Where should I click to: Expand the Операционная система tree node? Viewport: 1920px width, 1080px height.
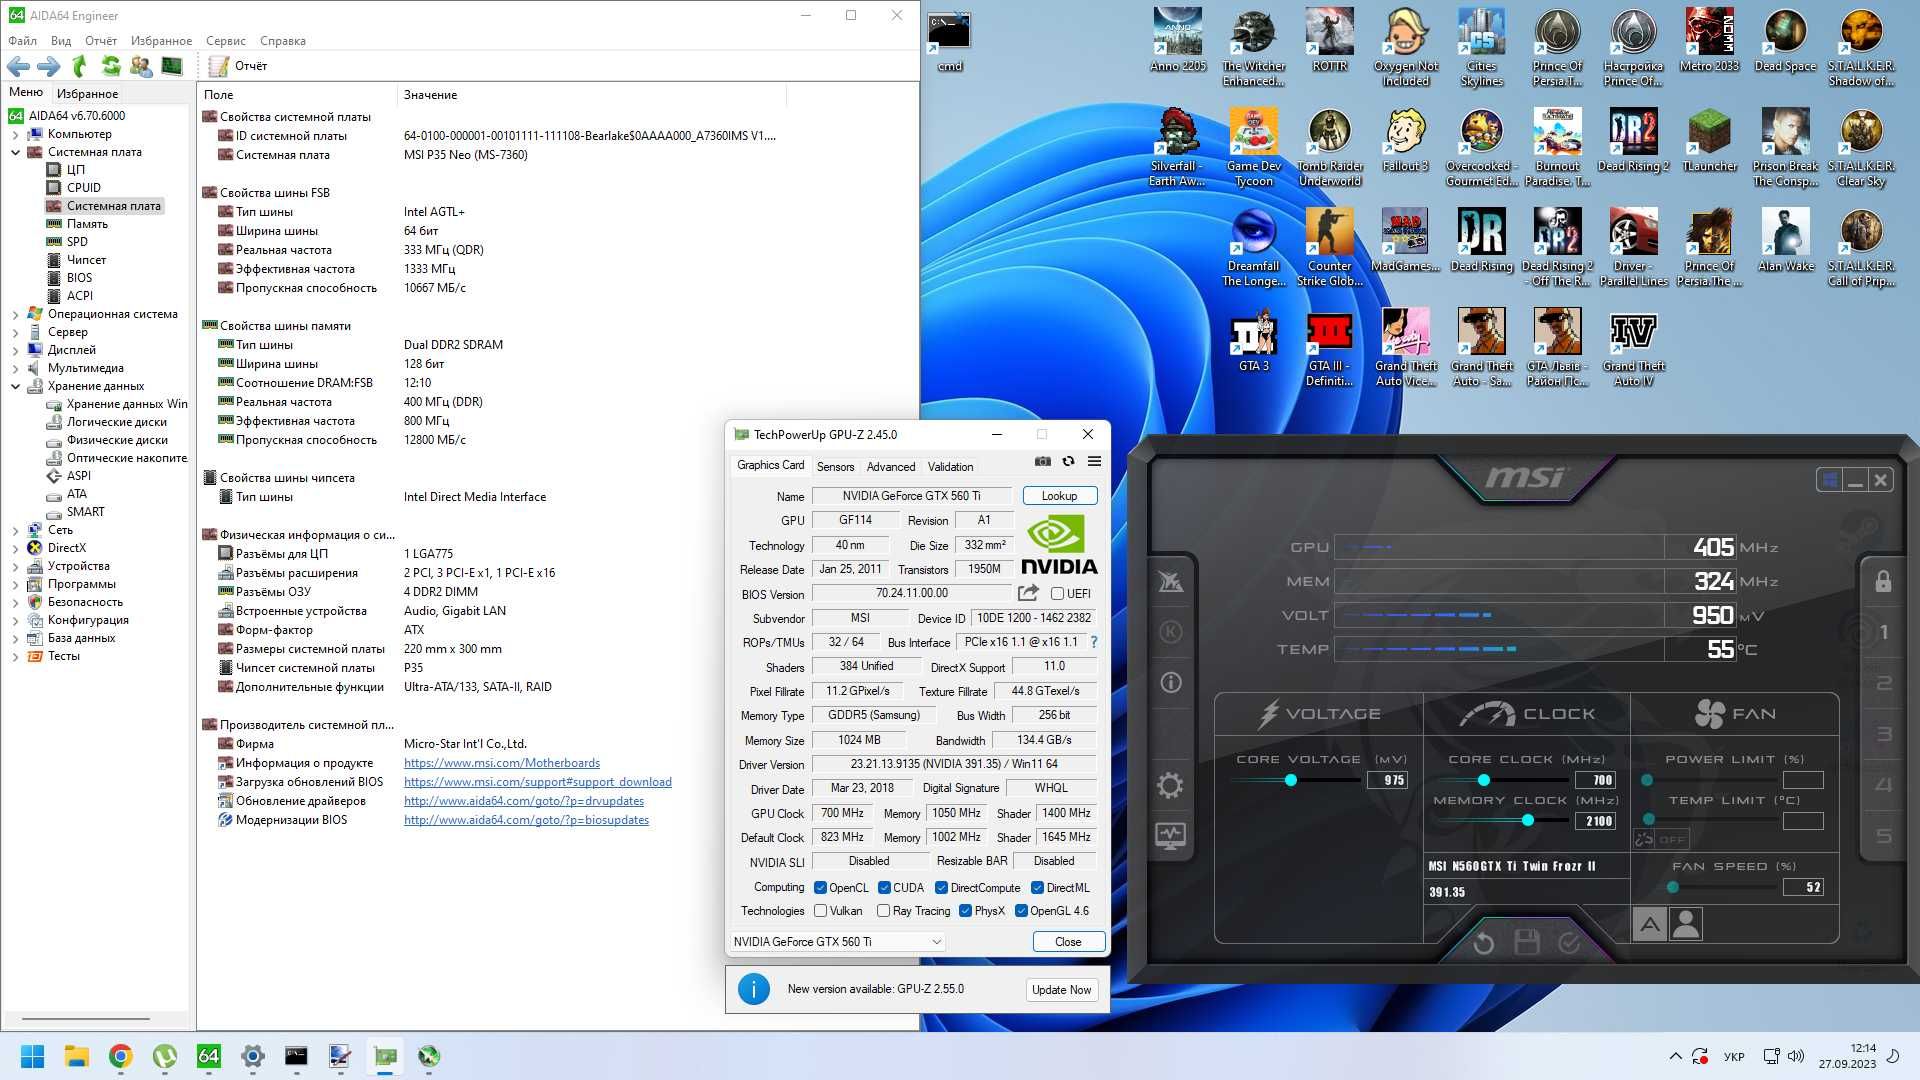point(15,314)
